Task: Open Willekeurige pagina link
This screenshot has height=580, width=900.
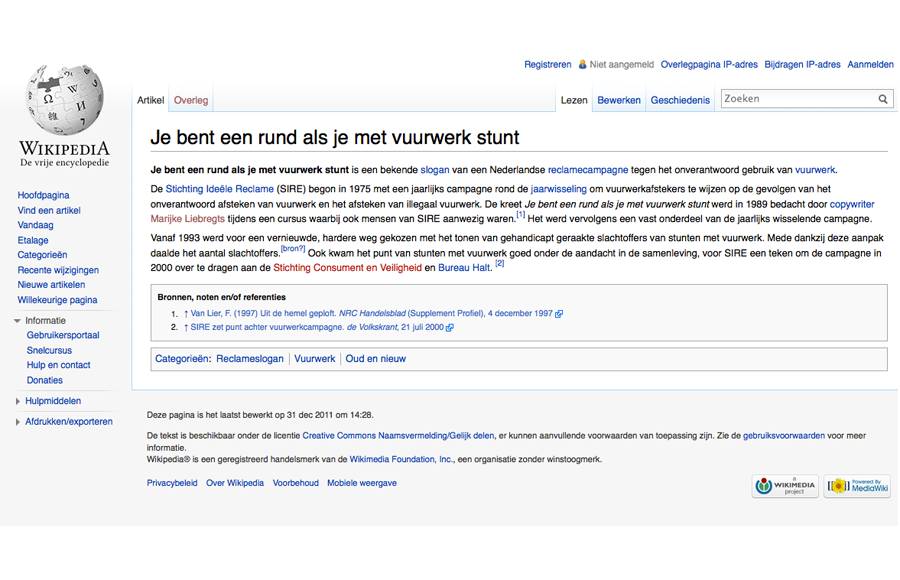Action: [x=57, y=300]
